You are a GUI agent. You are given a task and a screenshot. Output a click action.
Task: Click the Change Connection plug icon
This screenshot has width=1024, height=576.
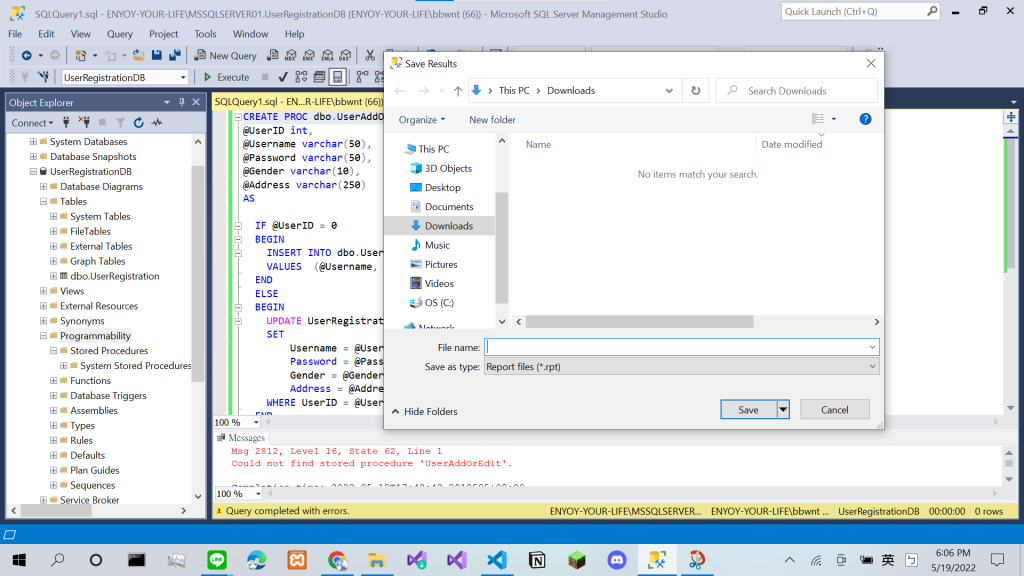[43, 77]
